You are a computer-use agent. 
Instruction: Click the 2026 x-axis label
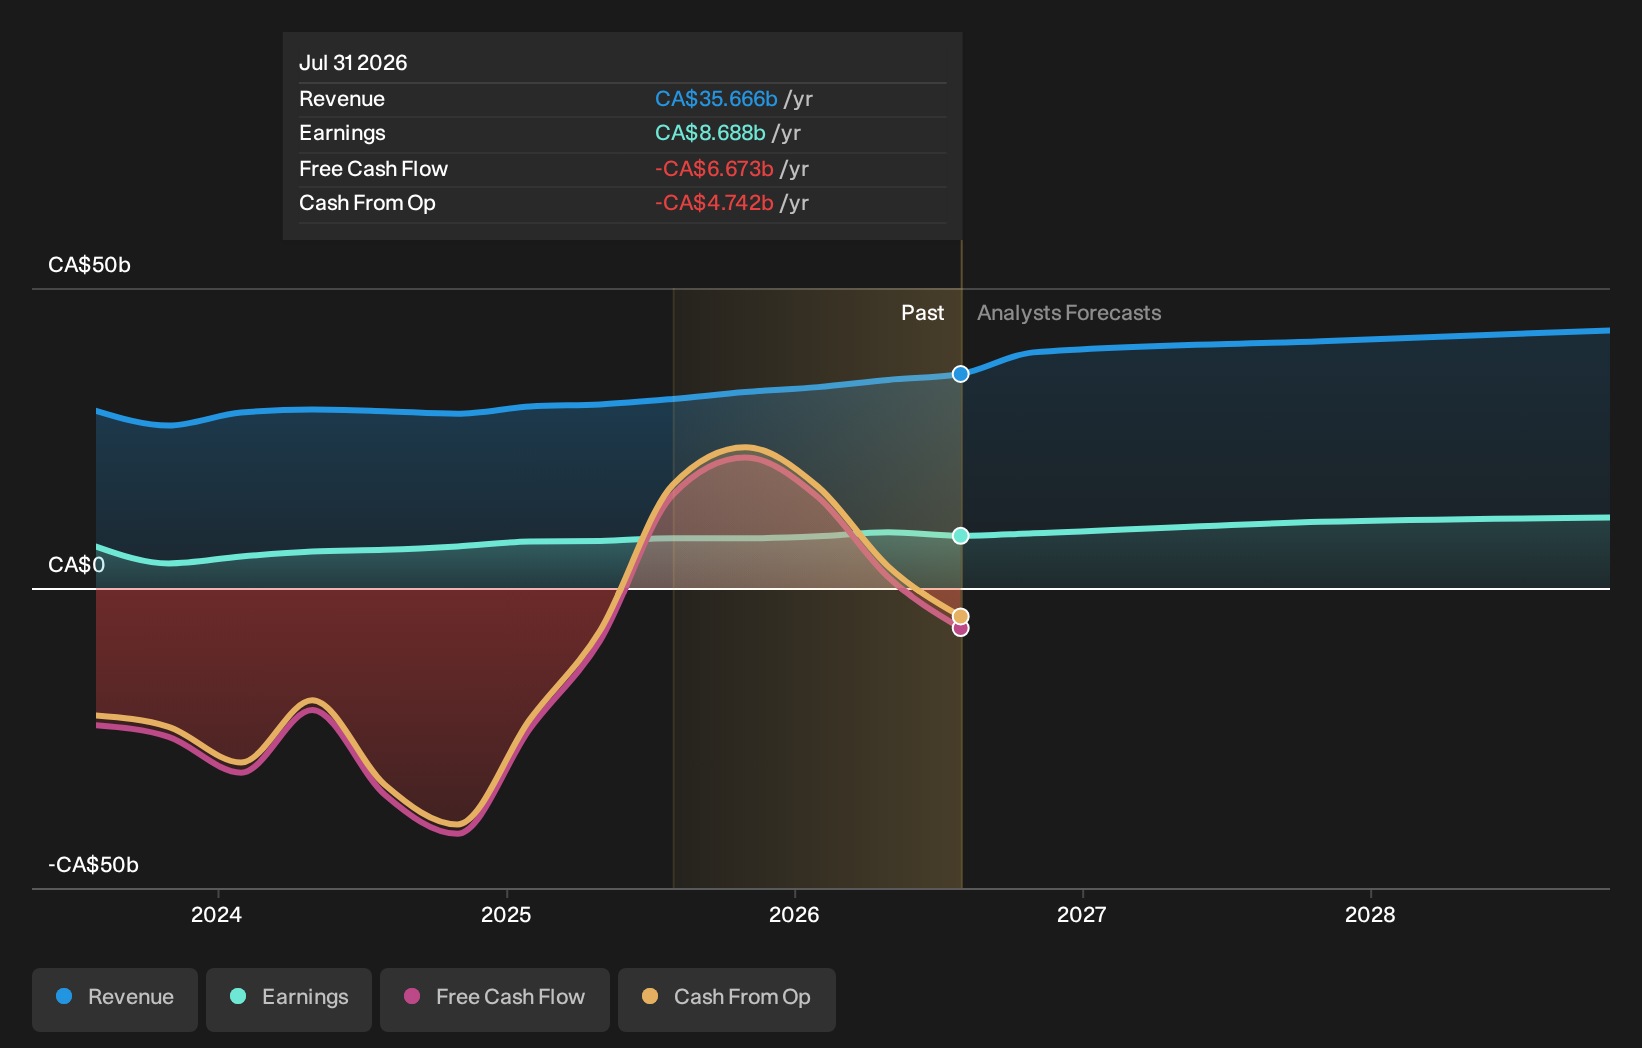point(794,914)
